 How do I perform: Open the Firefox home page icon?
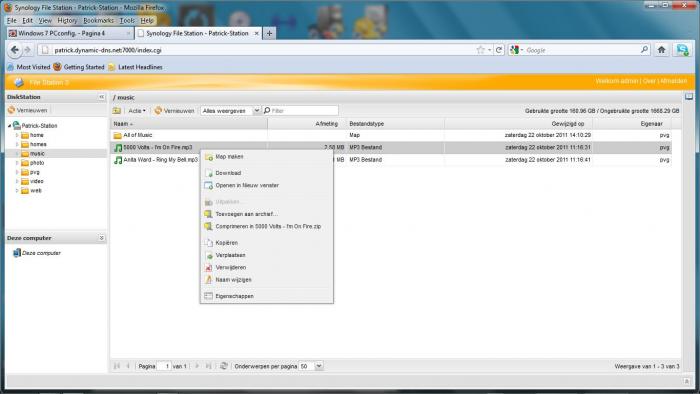coord(662,50)
